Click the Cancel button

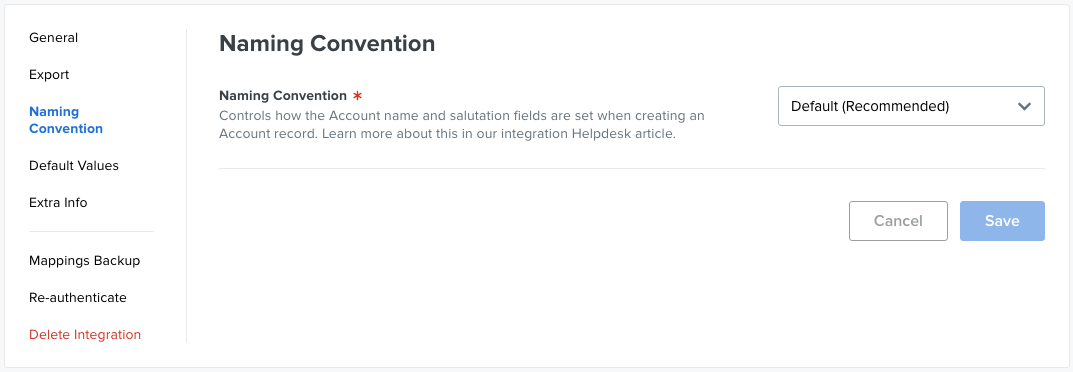pos(898,221)
